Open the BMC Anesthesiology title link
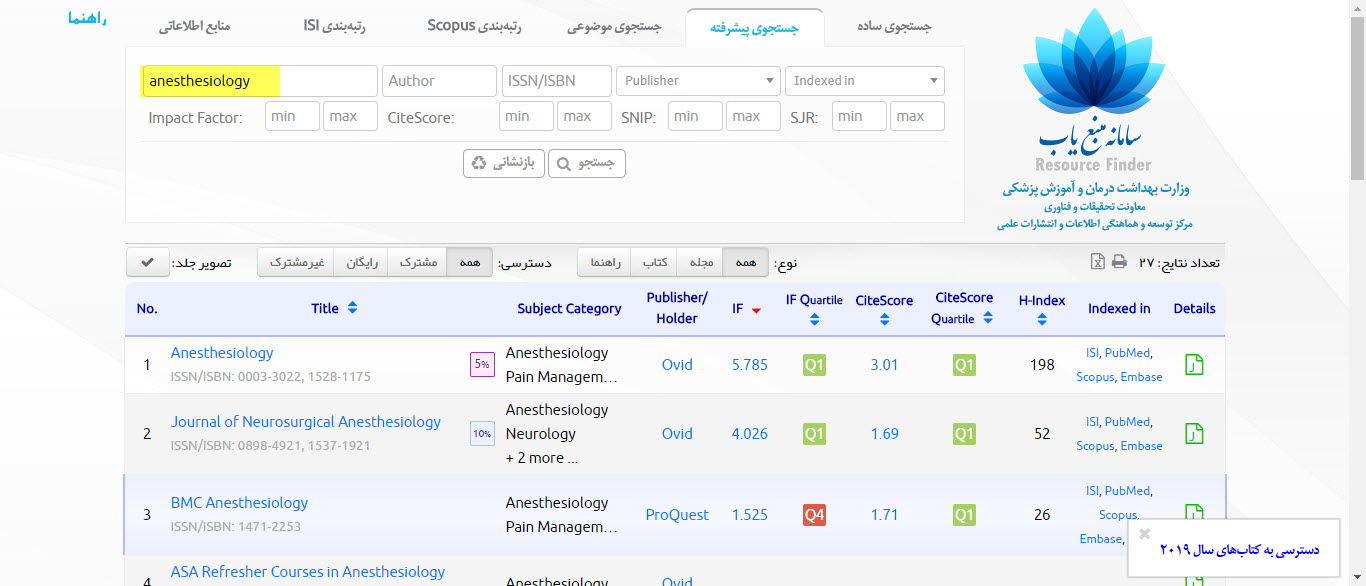Viewport: 1366px width, 586px height. coord(239,503)
